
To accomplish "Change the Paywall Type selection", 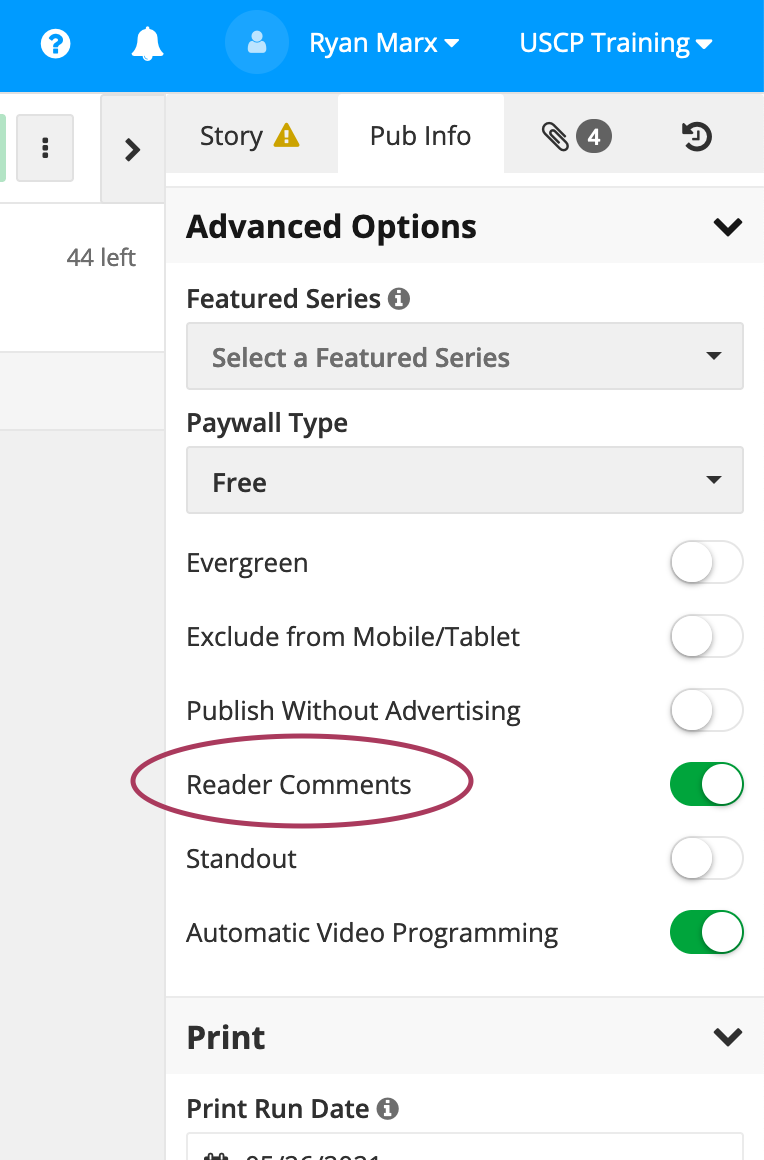I will point(464,480).
